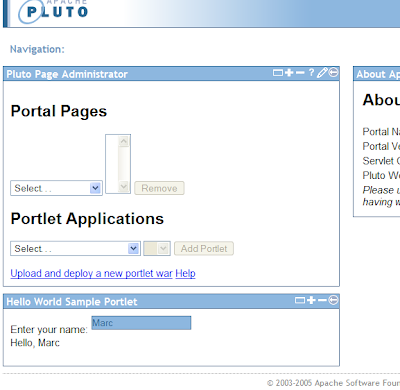400x390 pixels.
Task: Click the Hello World Sample Portlet title
Action: pos(72,302)
